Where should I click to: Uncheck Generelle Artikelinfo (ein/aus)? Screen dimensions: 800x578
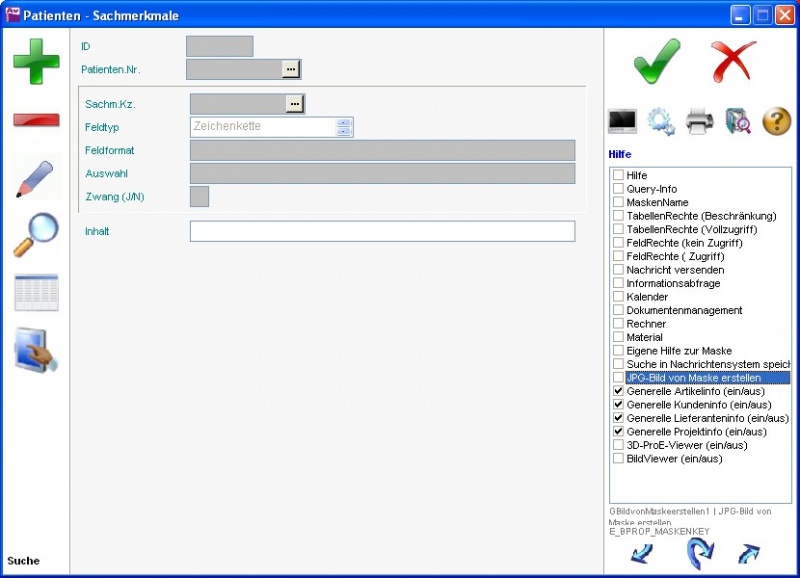click(x=618, y=392)
